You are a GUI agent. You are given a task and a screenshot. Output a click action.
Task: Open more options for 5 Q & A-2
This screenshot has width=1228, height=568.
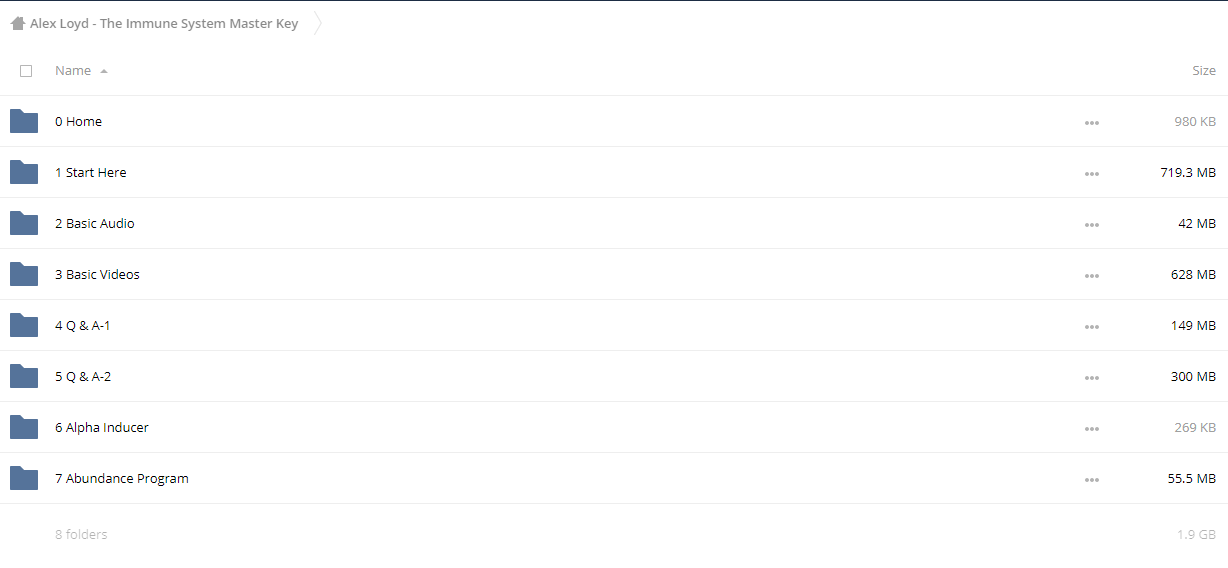pos(1092,378)
